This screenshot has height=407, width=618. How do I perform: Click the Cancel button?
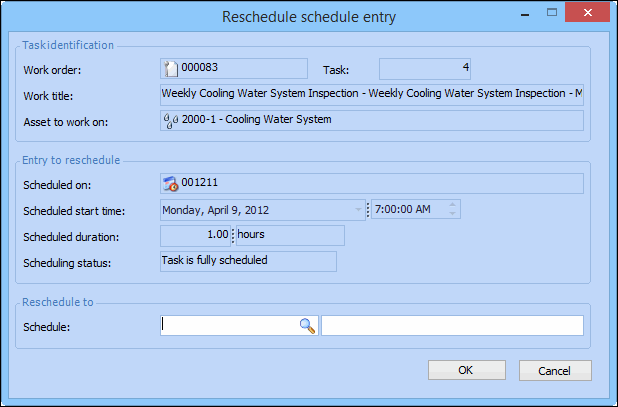click(555, 370)
